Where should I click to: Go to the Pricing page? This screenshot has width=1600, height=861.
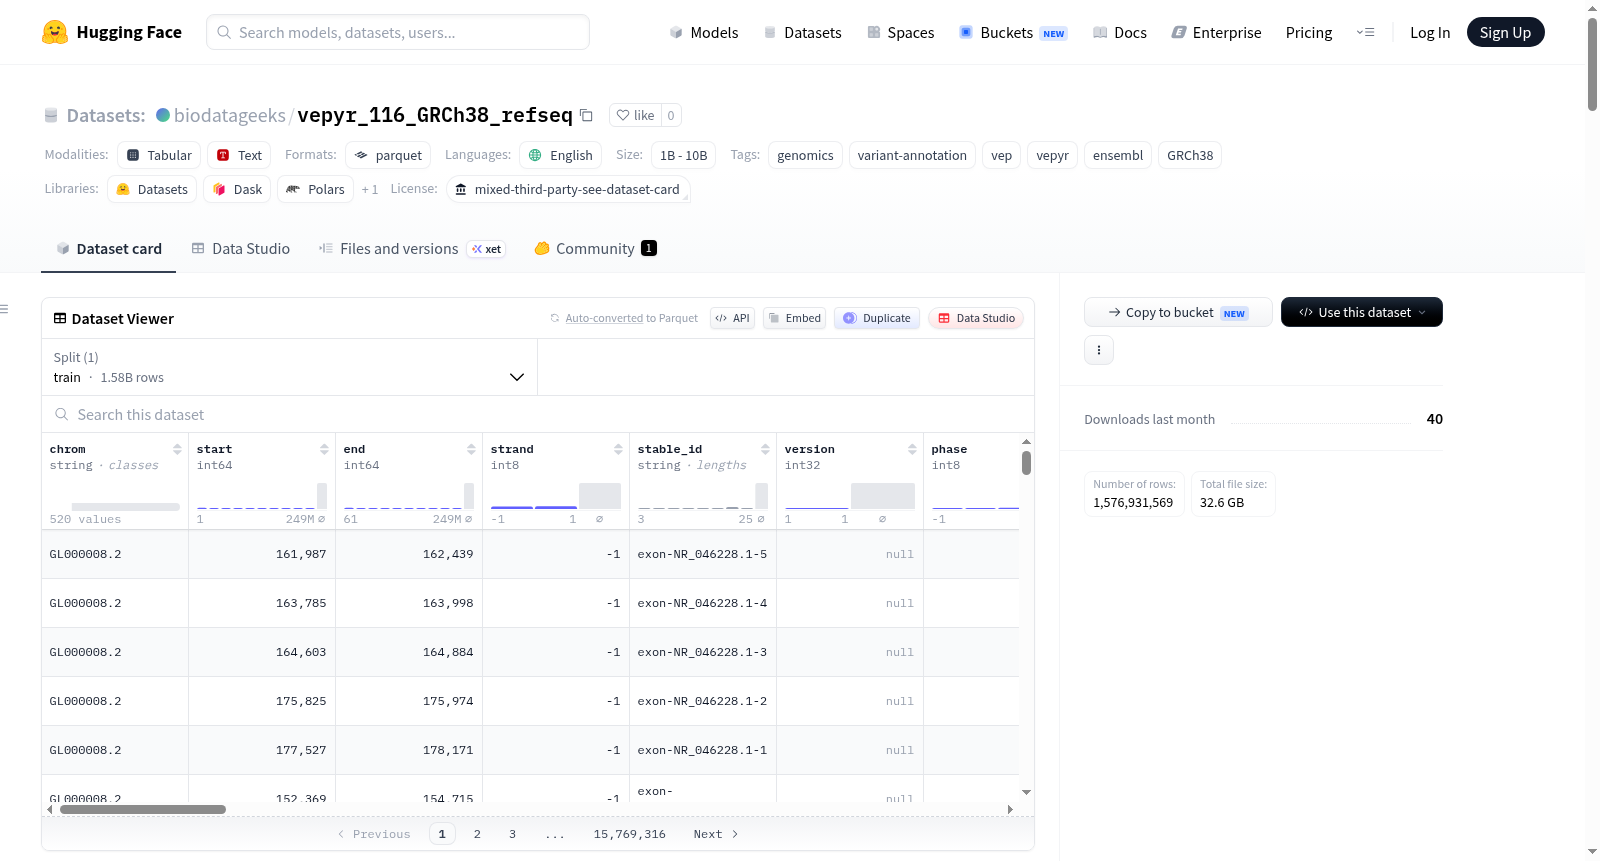pos(1309,32)
